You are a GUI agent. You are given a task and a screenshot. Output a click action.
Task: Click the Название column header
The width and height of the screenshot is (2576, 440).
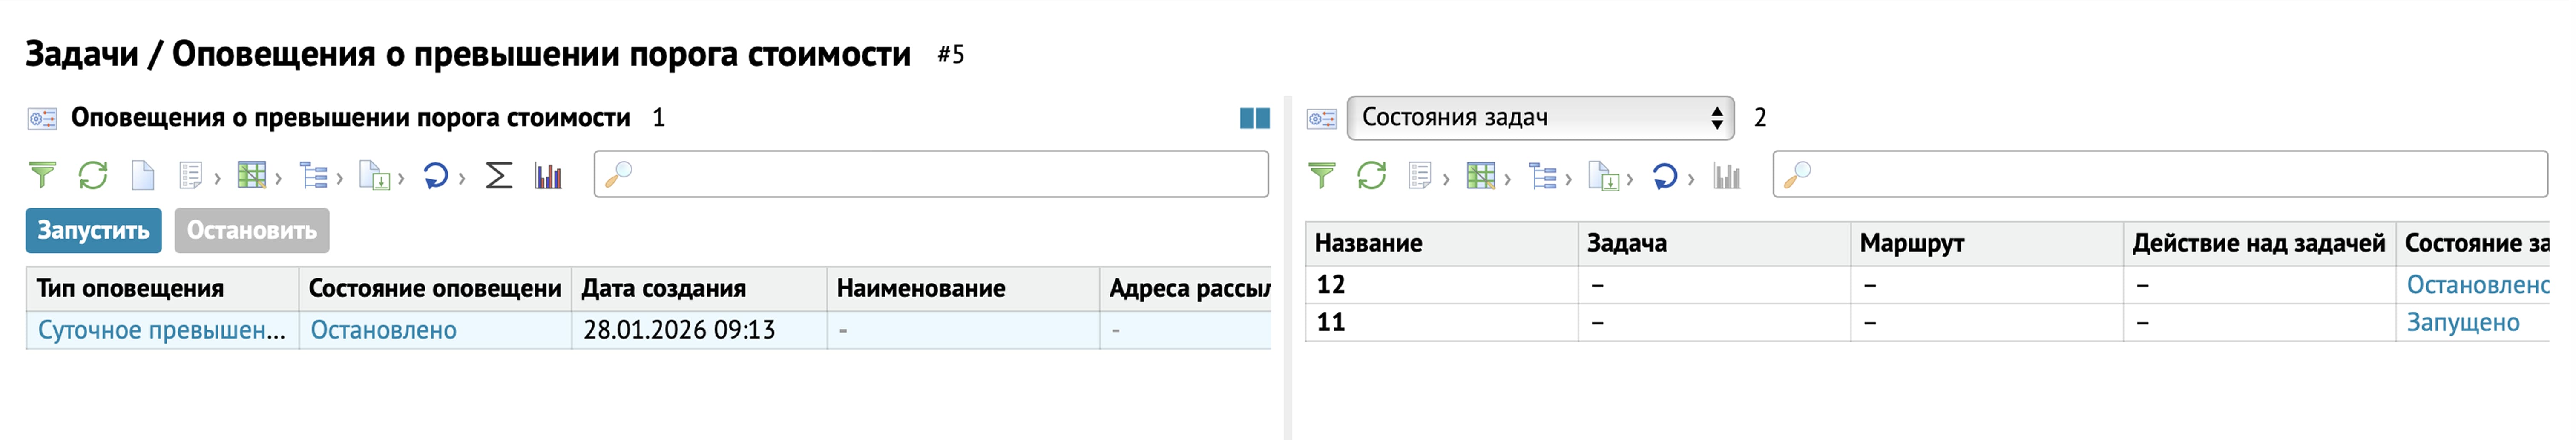(1368, 243)
